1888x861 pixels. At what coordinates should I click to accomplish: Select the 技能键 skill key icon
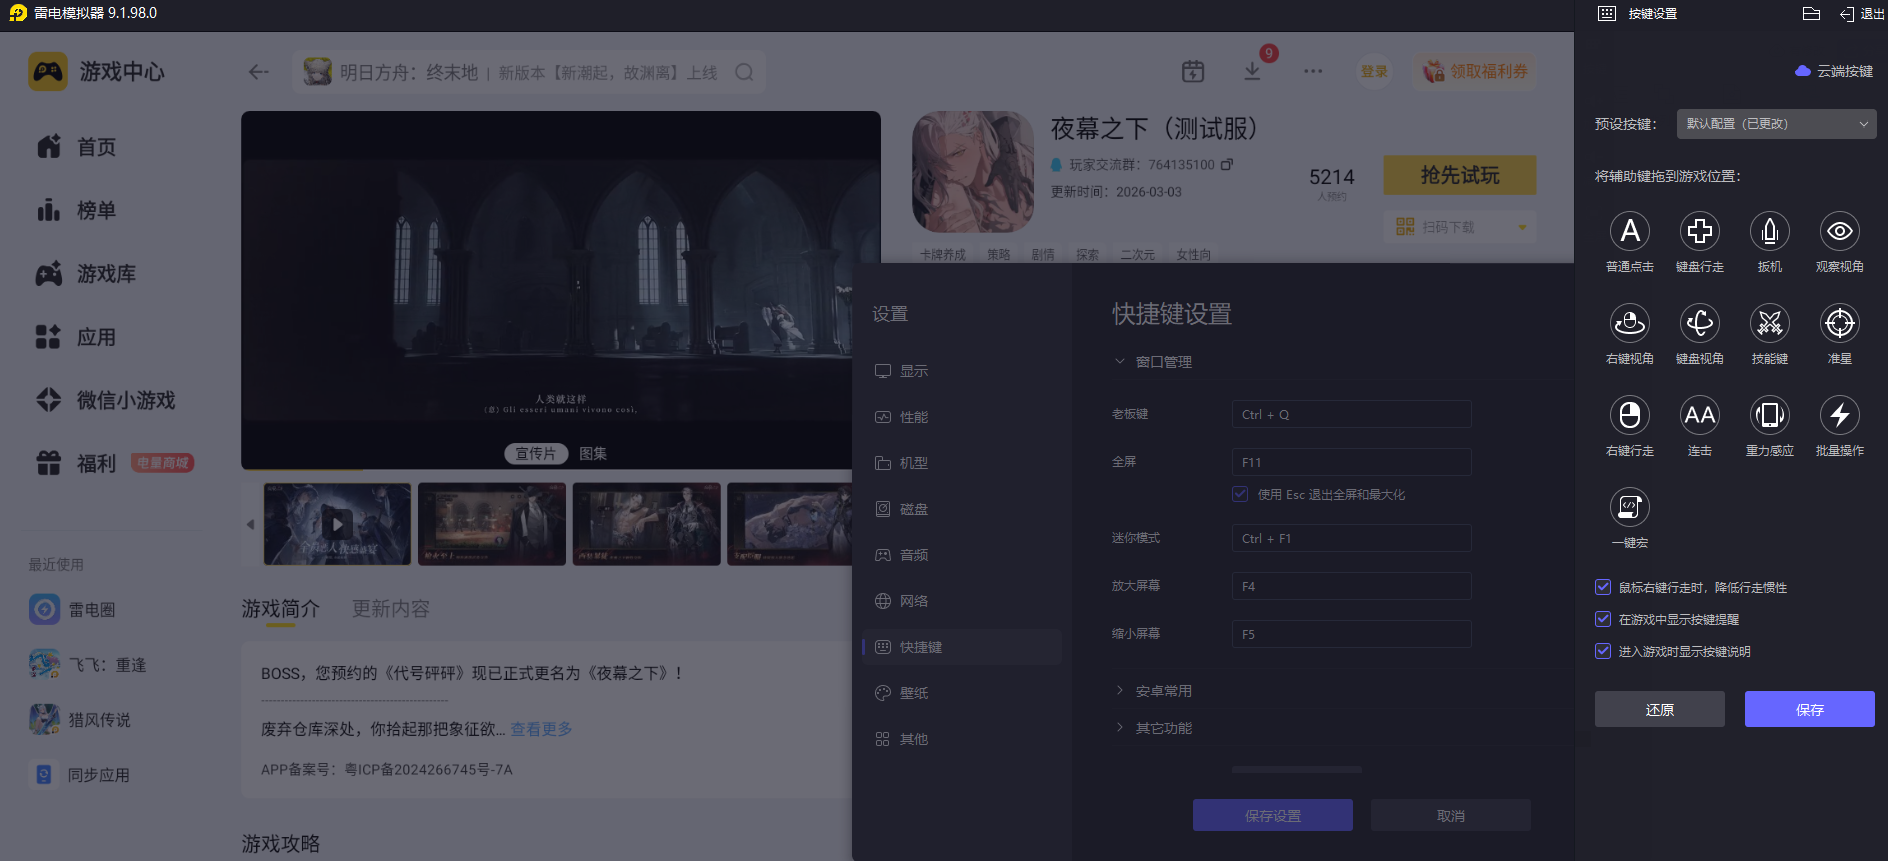1770,323
